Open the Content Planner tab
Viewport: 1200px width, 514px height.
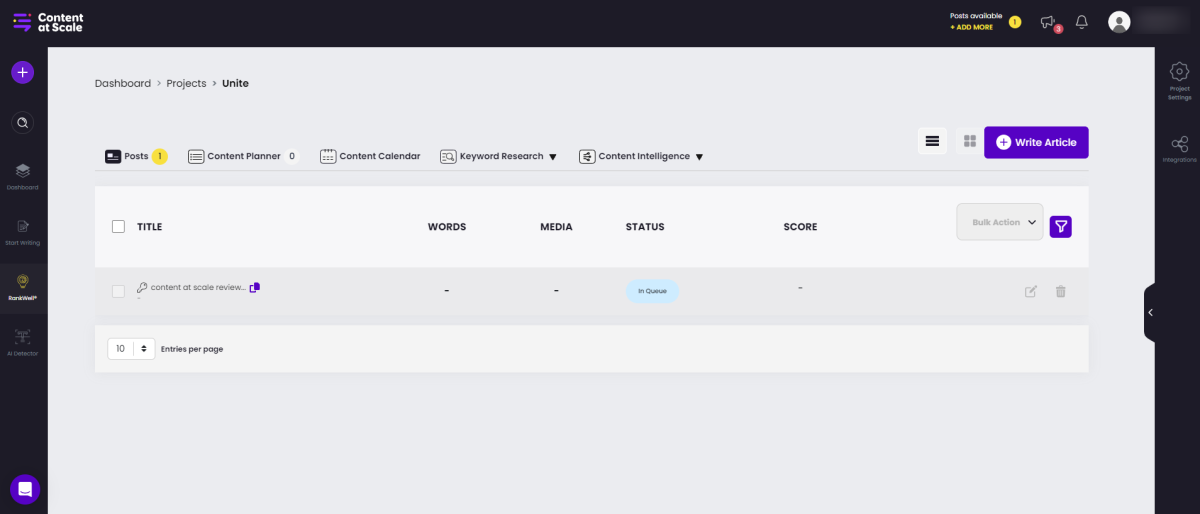[244, 156]
